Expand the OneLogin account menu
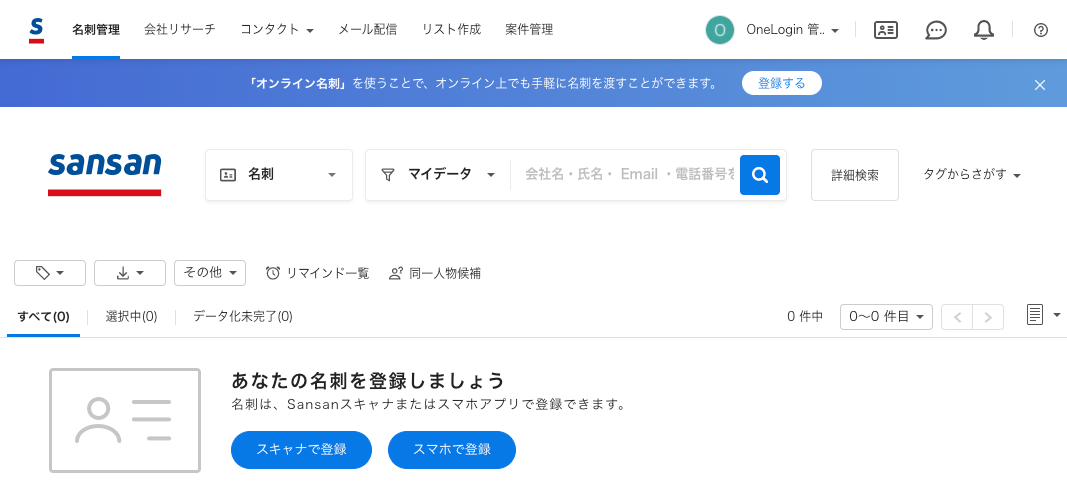The height and width of the screenshot is (504, 1067). coord(792,30)
